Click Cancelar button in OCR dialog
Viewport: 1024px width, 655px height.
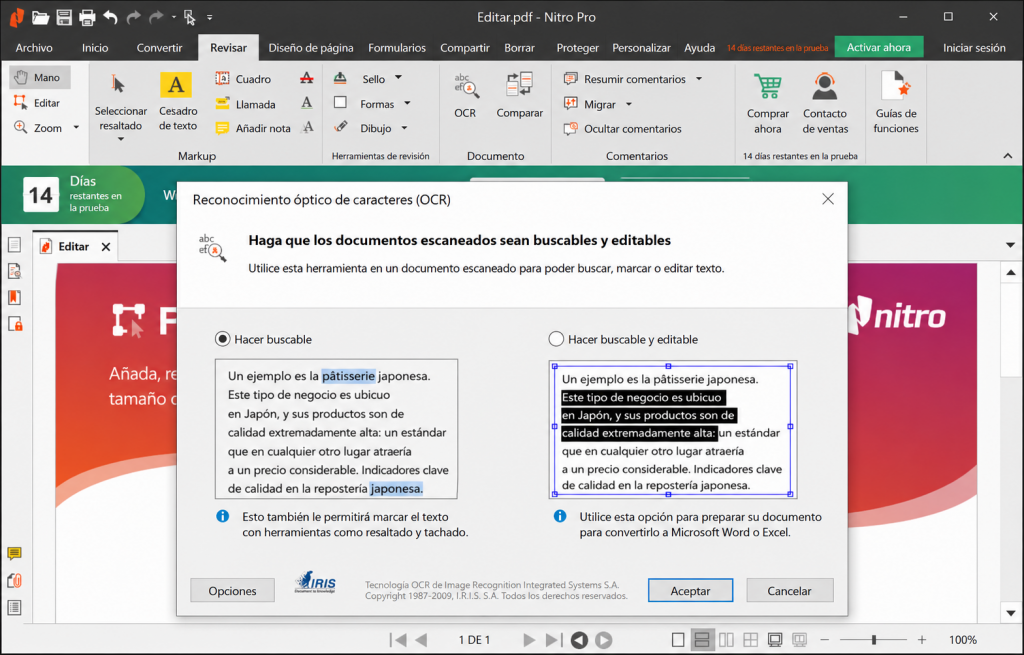click(789, 590)
